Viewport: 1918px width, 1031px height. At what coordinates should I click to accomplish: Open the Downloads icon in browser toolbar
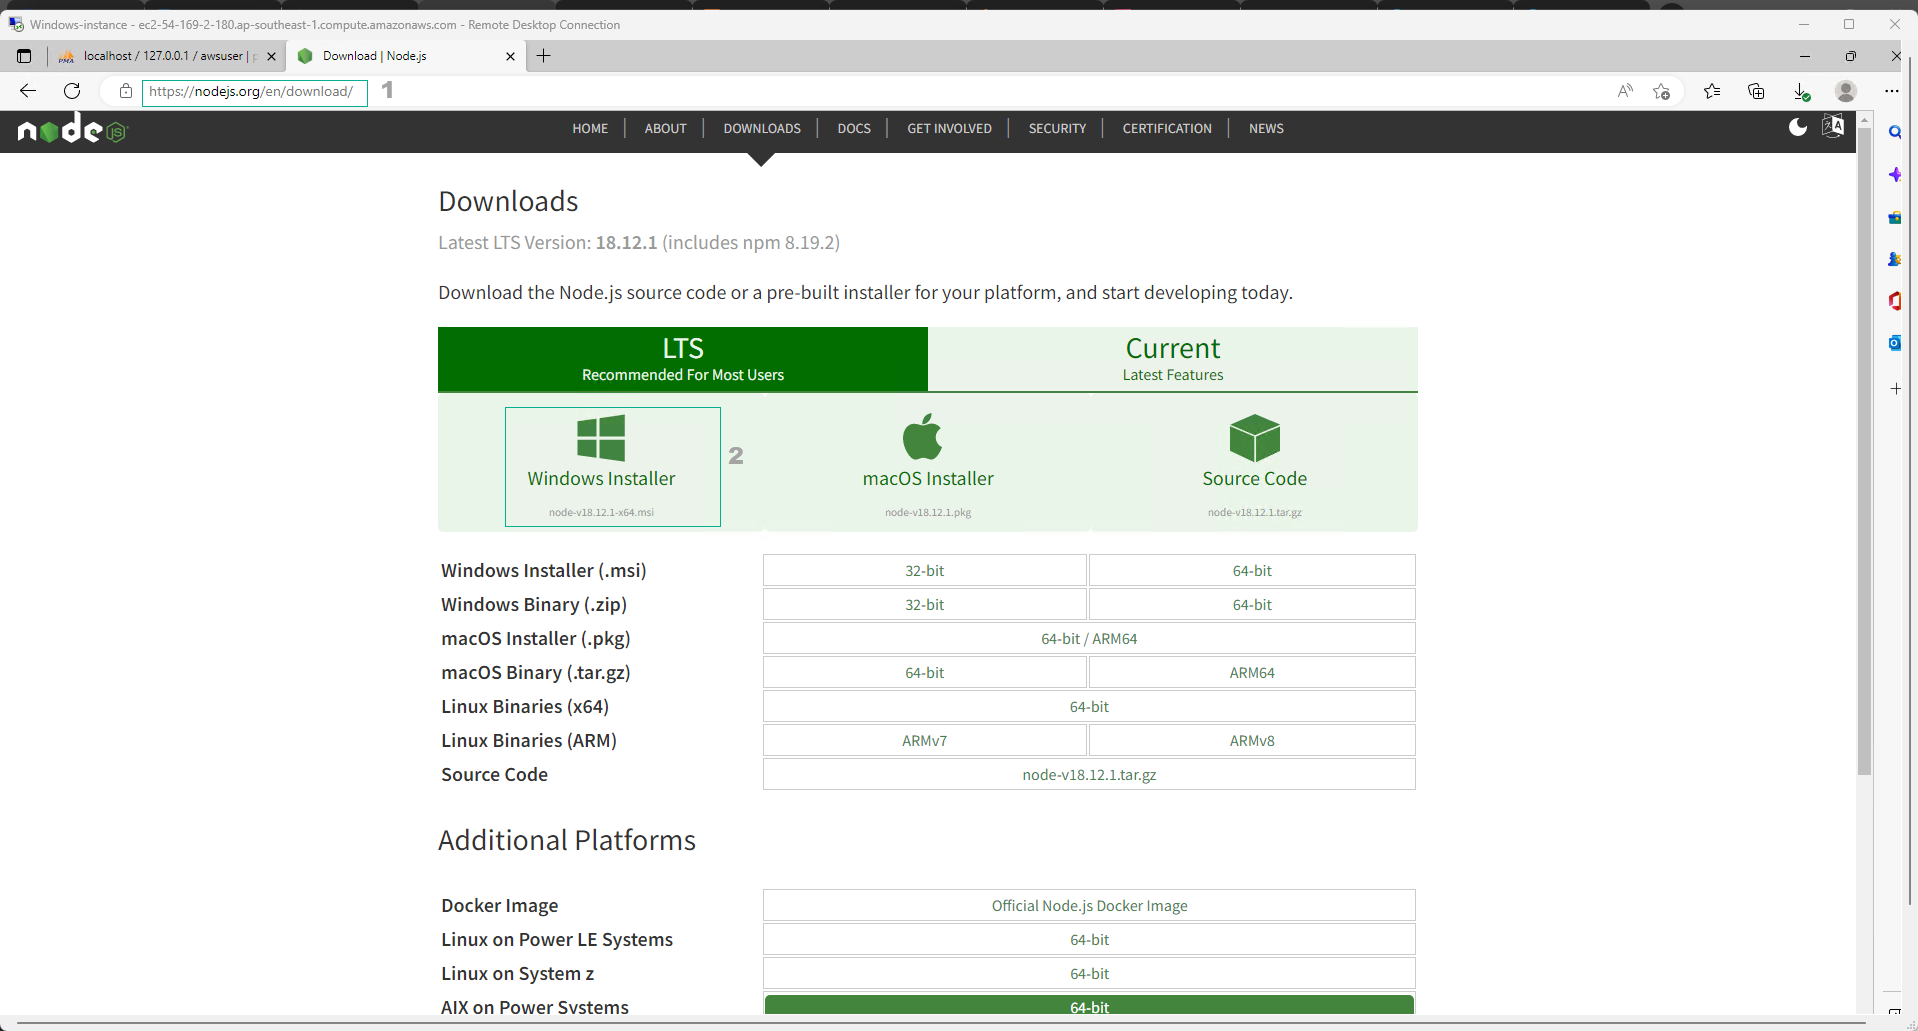1801,91
